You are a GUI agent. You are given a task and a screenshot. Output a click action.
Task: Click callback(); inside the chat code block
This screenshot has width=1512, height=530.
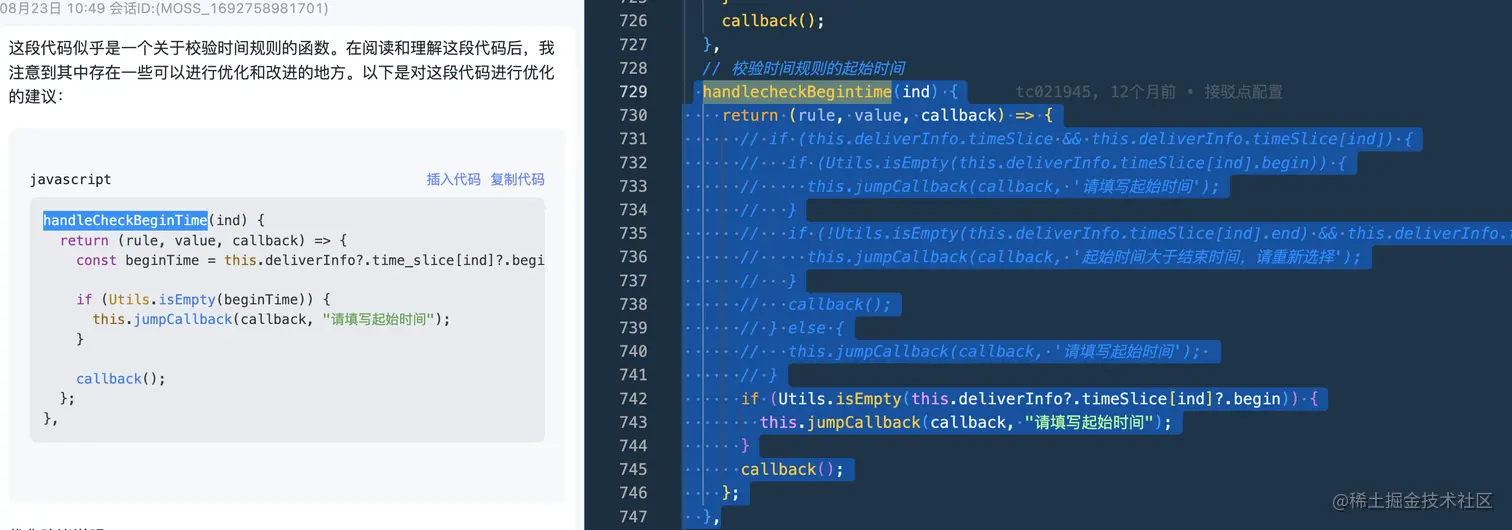121,379
